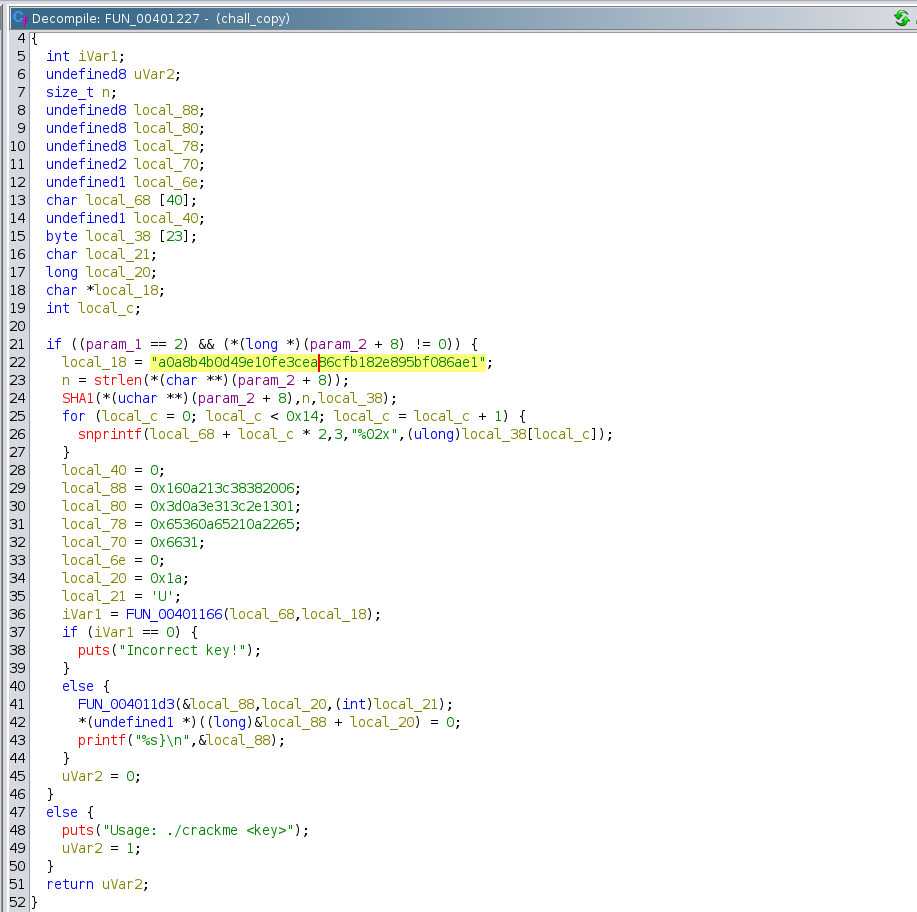Click the return keyword on line 51
Screen dimensions: 917x912
point(70,885)
